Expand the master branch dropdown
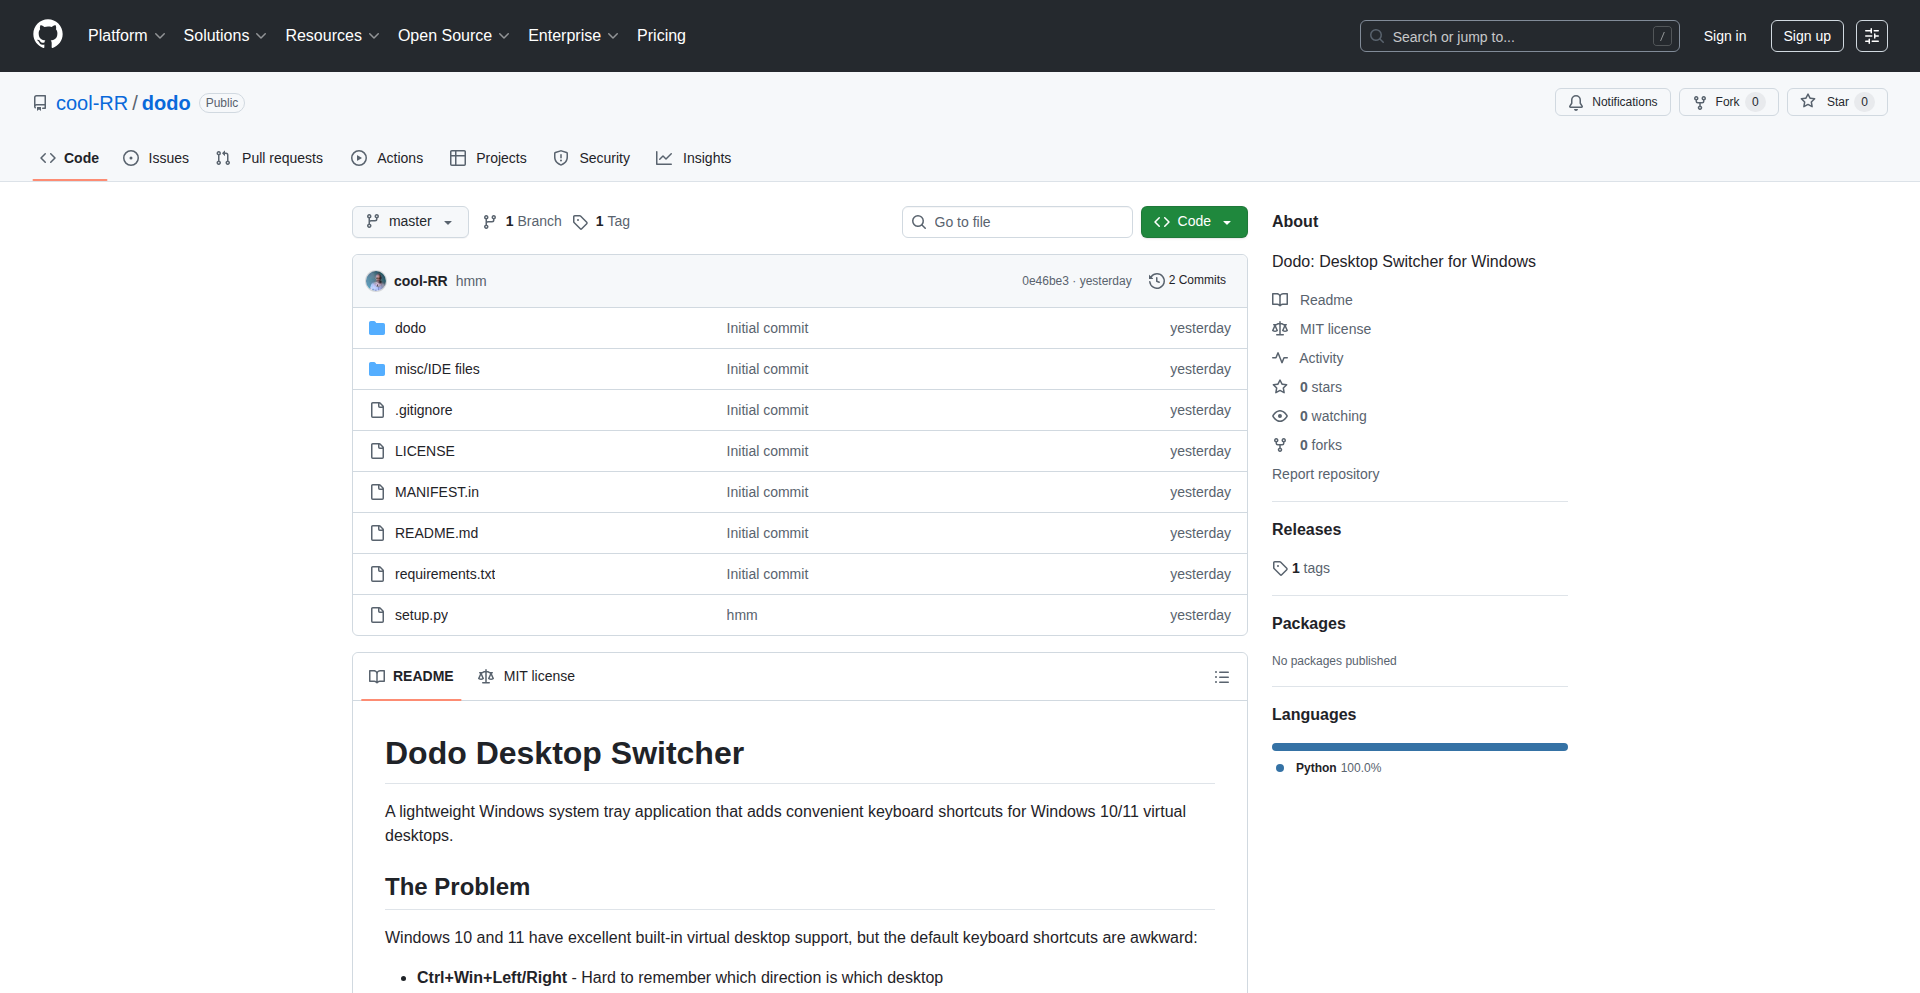This screenshot has height=993, width=1920. [x=410, y=222]
